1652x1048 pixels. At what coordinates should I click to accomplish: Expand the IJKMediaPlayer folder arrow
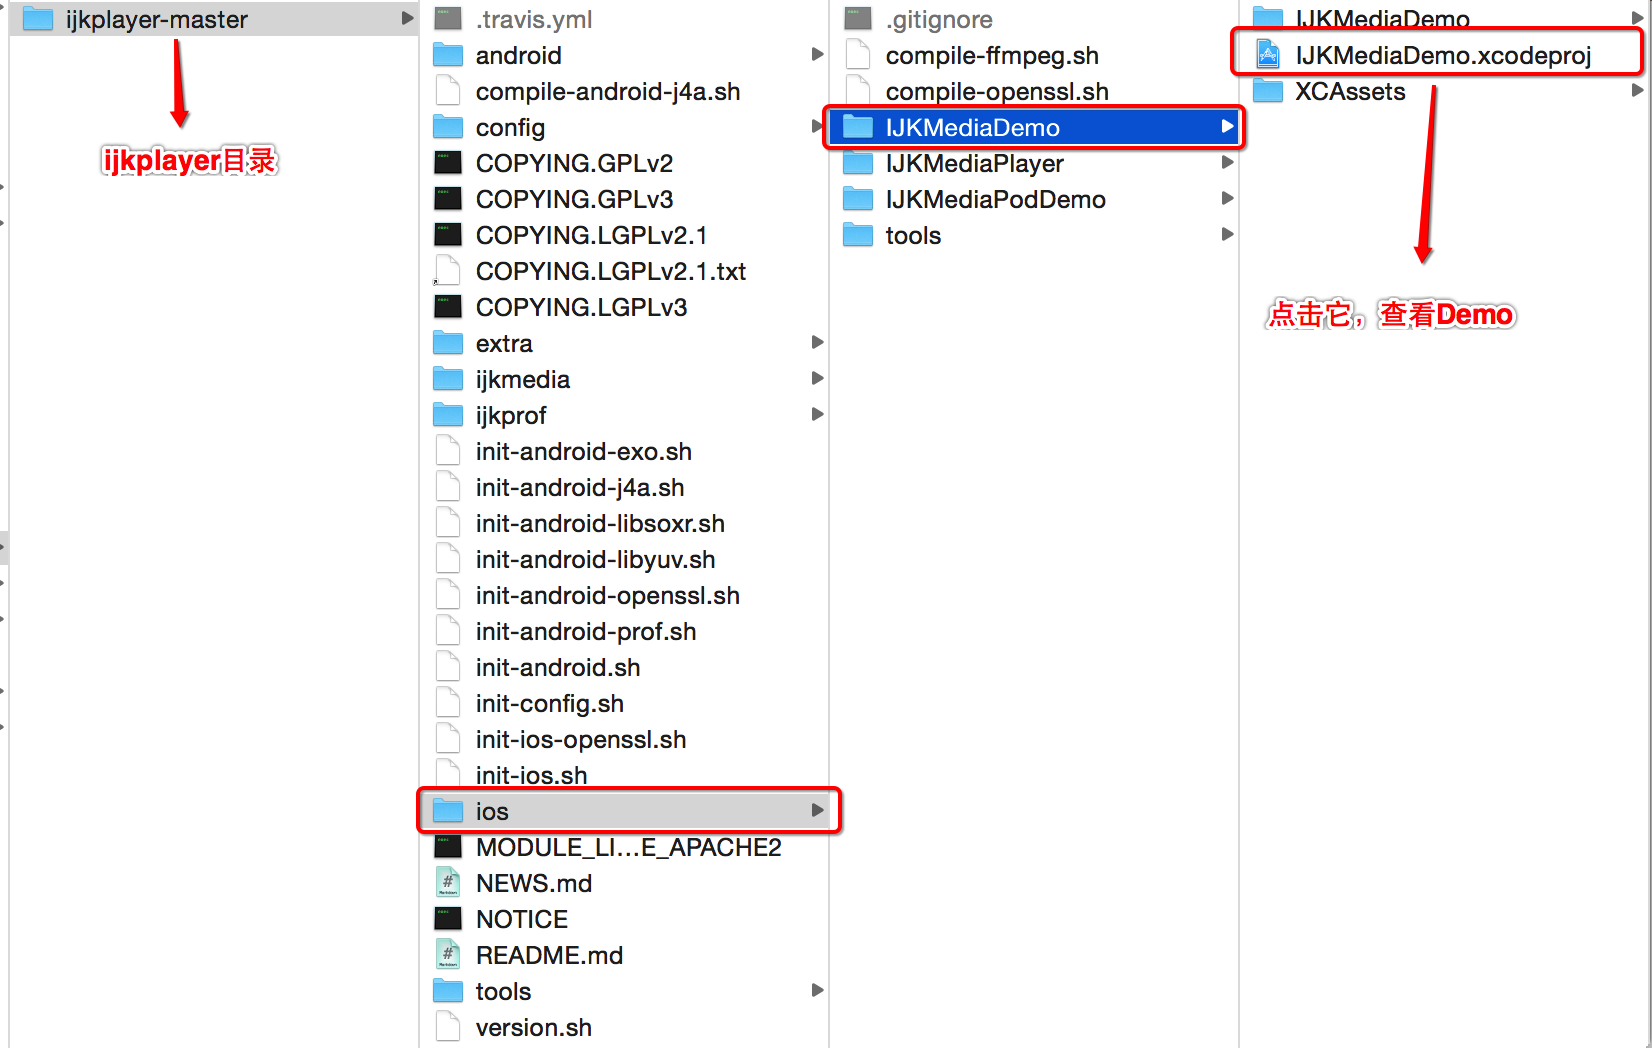[x=1227, y=162]
